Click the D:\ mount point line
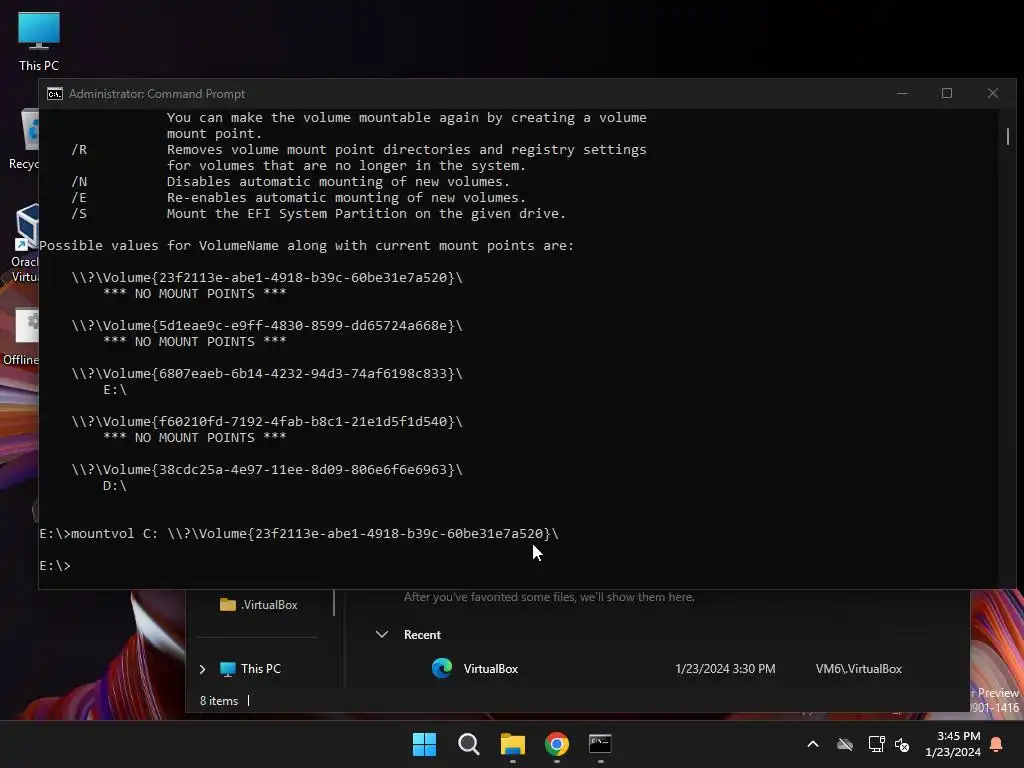 coord(115,486)
